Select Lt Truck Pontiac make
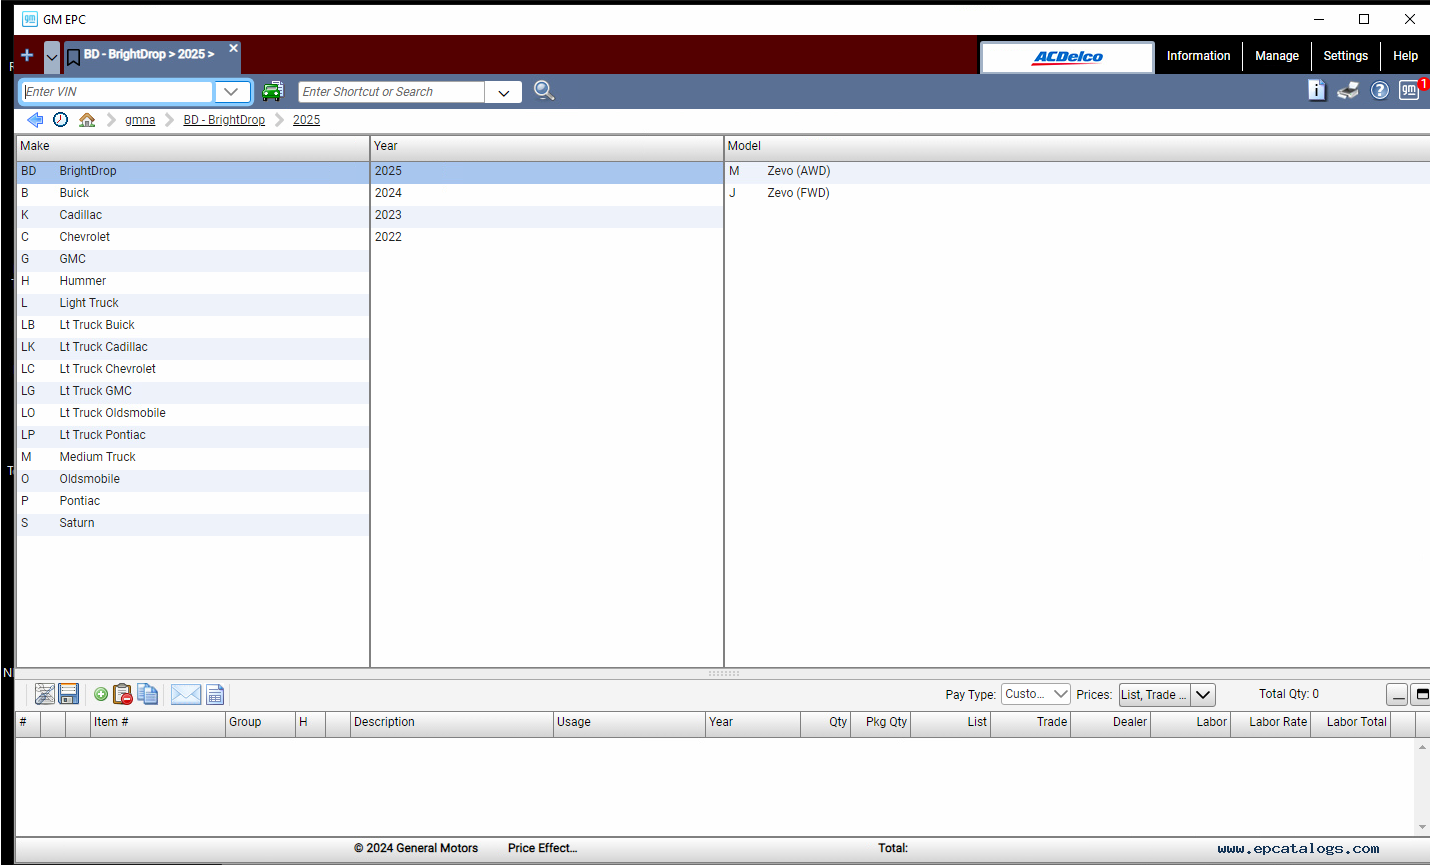 click(193, 435)
